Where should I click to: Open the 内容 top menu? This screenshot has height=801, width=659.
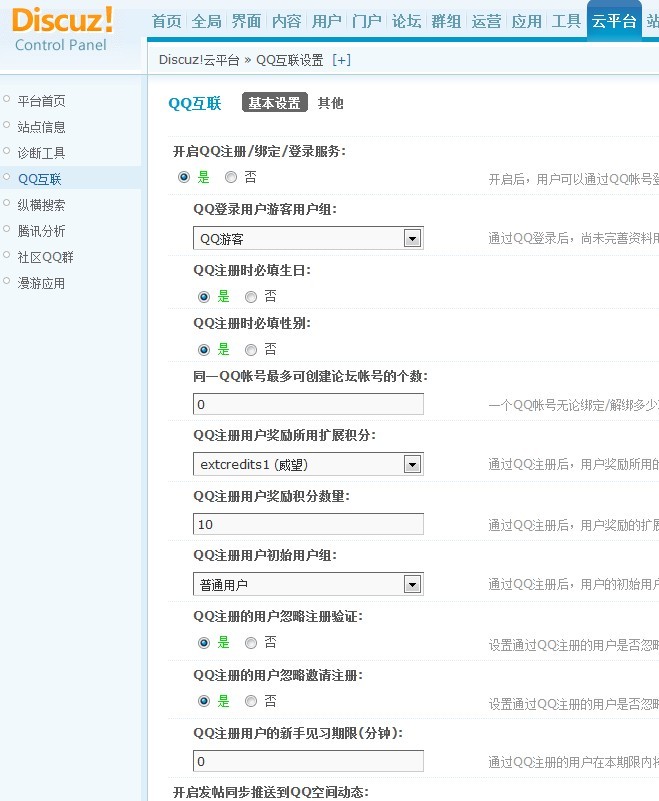286,21
